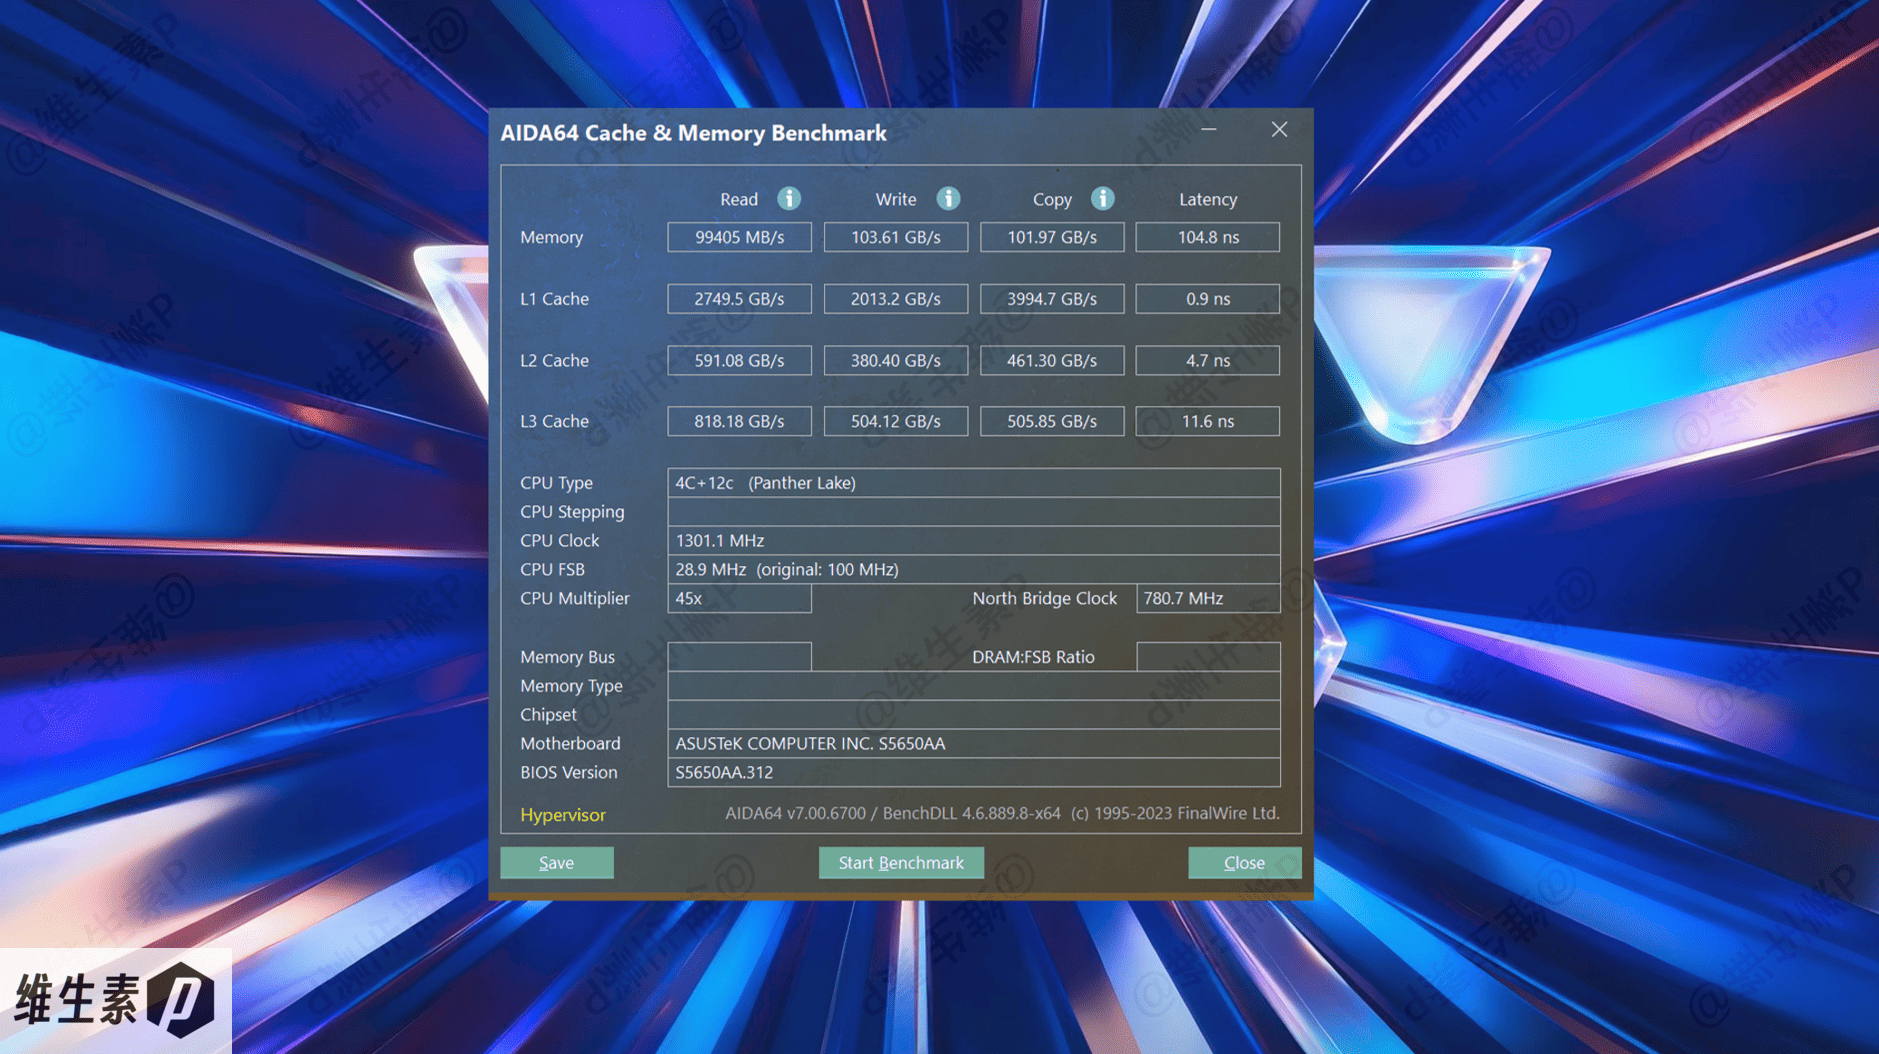Screen dimensions: 1879x1054
Task: Select the CPU Multiplier 45x field
Action: point(739,598)
